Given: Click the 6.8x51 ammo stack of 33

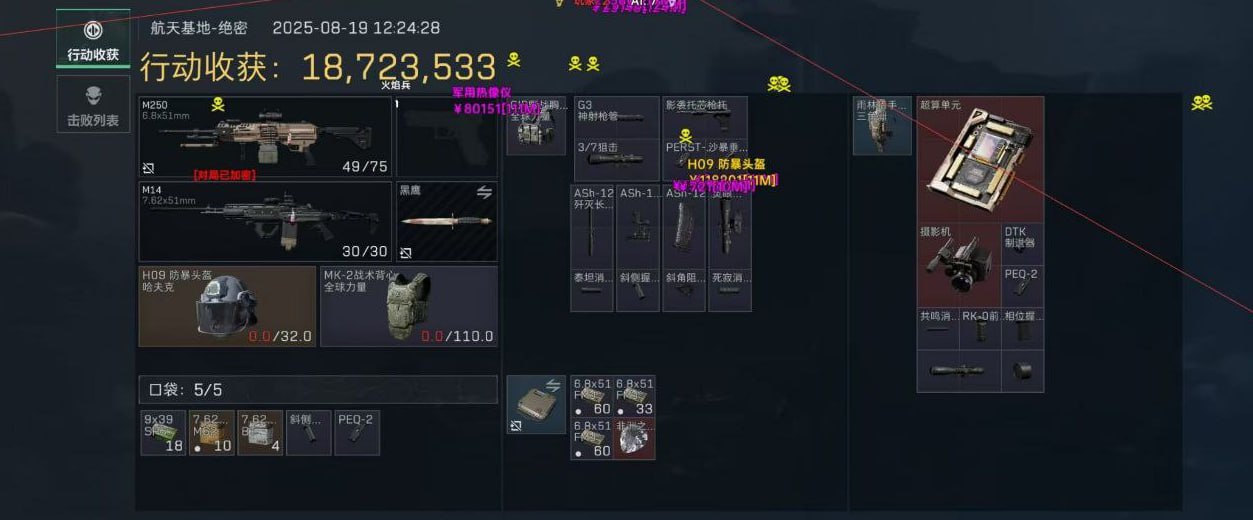Looking at the screenshot, I should click(x=635, y=397).
